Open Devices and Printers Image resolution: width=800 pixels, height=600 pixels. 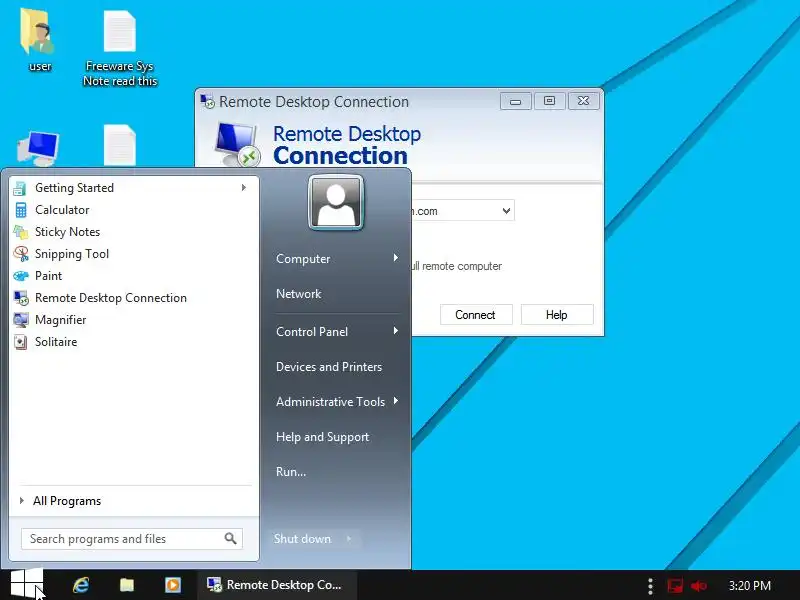[329, 367]
